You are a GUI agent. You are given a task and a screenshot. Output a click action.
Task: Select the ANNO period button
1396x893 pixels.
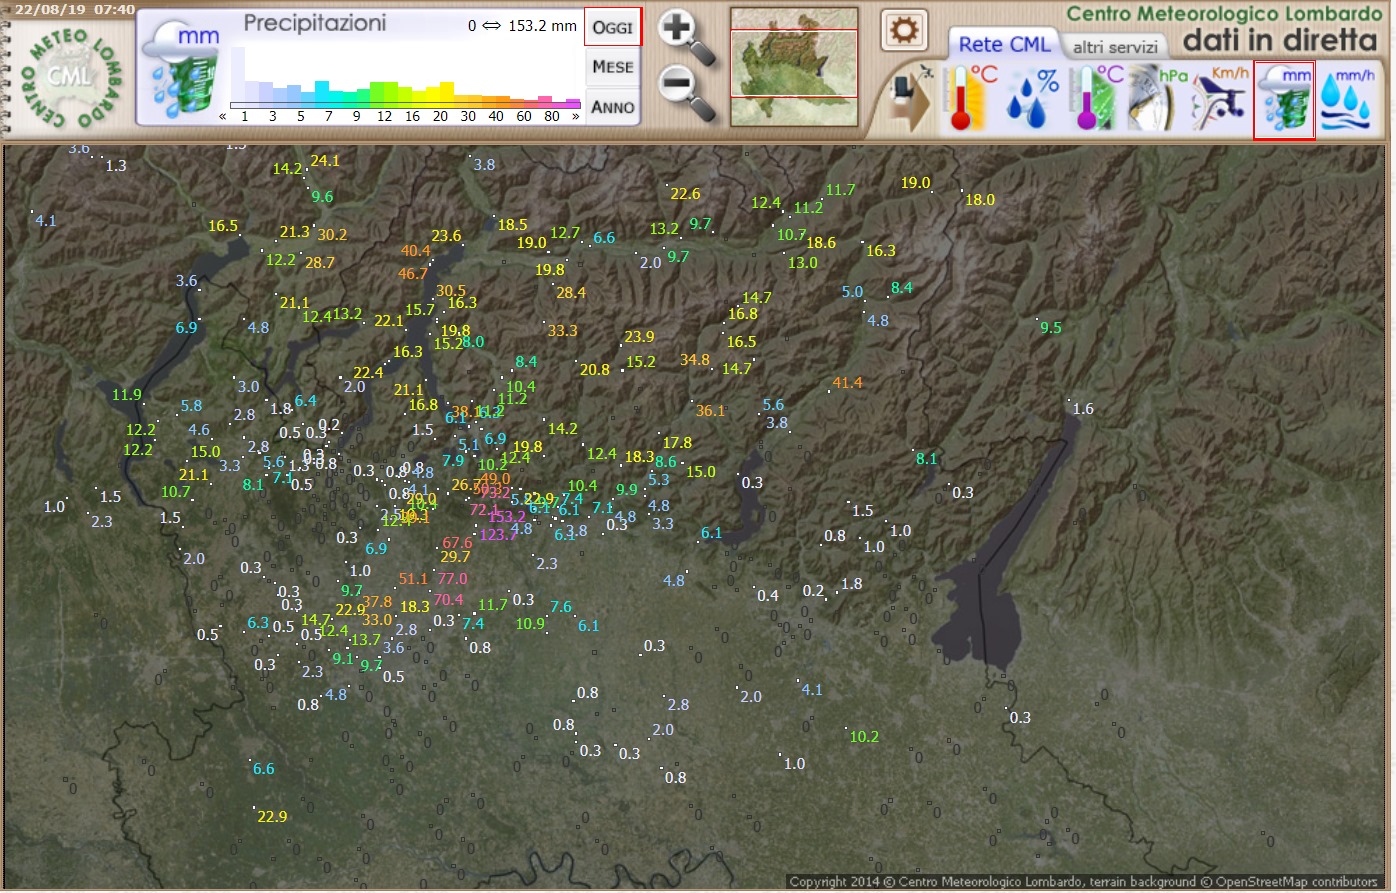point(612,107)
